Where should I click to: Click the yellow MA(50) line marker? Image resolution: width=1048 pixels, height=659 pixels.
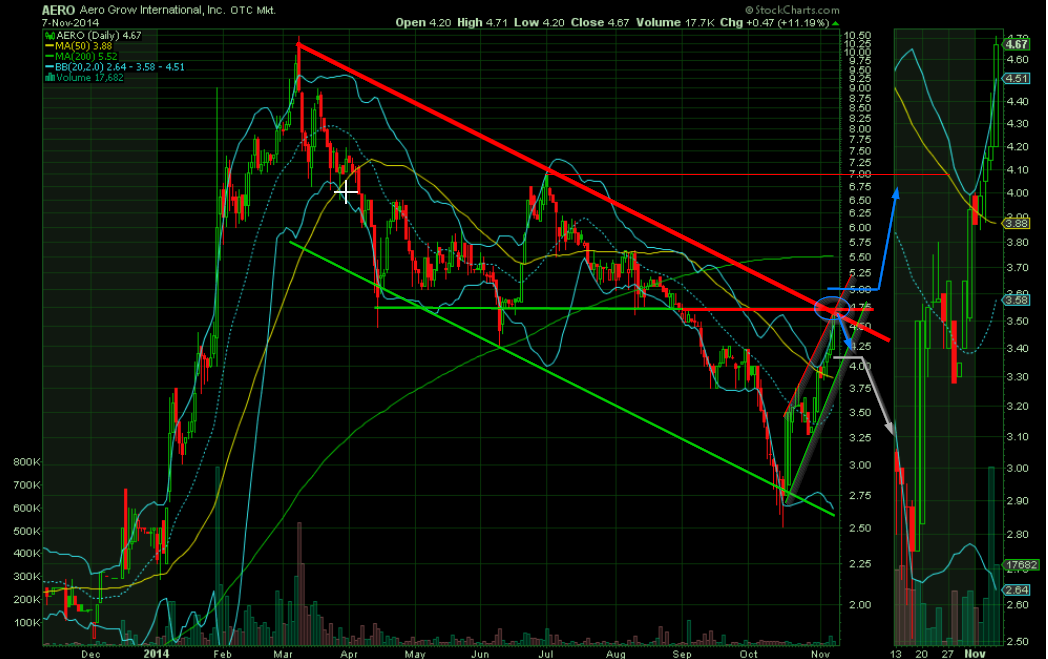pos(46,44)
